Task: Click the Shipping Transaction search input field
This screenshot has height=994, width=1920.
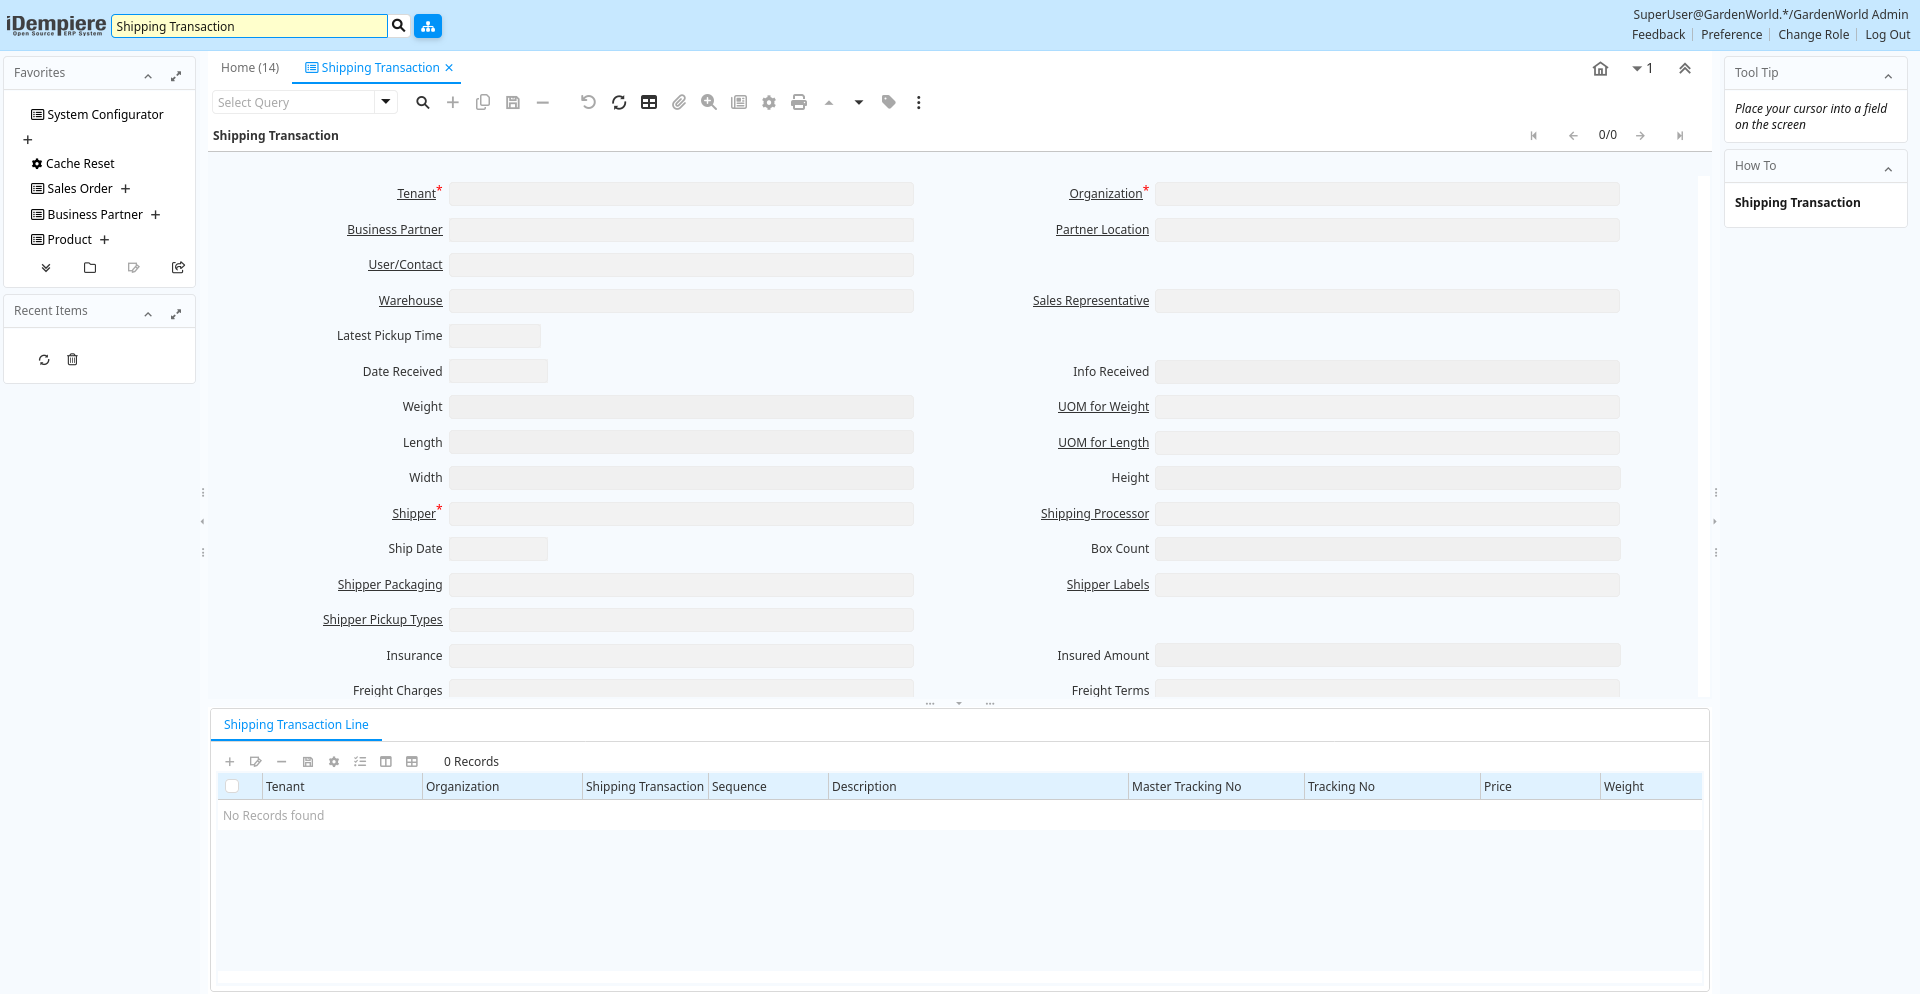Action: click(x=249, y=26)
